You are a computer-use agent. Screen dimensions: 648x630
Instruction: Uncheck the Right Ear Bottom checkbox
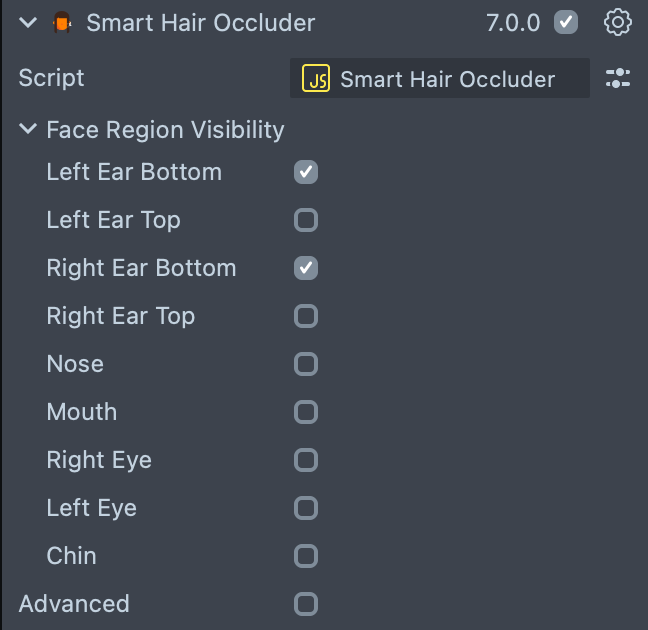(x=306, y=268)
